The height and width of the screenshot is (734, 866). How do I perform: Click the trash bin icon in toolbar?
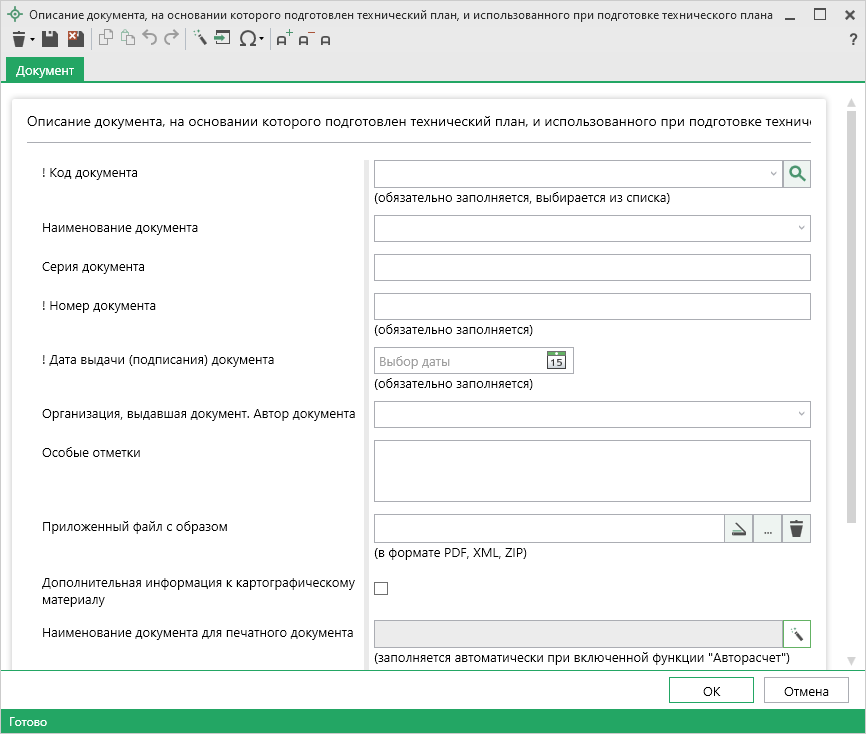[x=19, y=39]
